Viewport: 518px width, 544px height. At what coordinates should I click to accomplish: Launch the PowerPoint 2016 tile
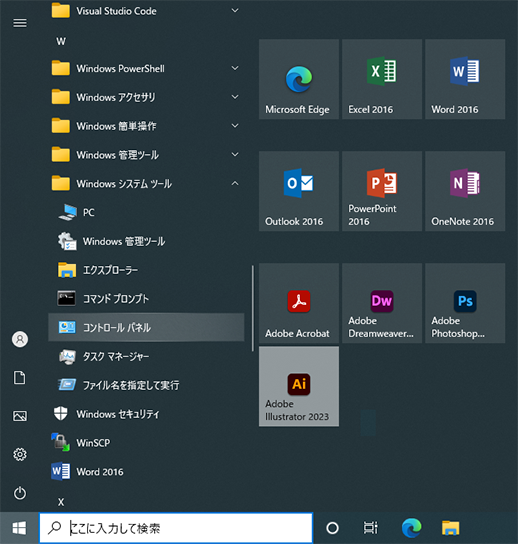pos(382,191)
